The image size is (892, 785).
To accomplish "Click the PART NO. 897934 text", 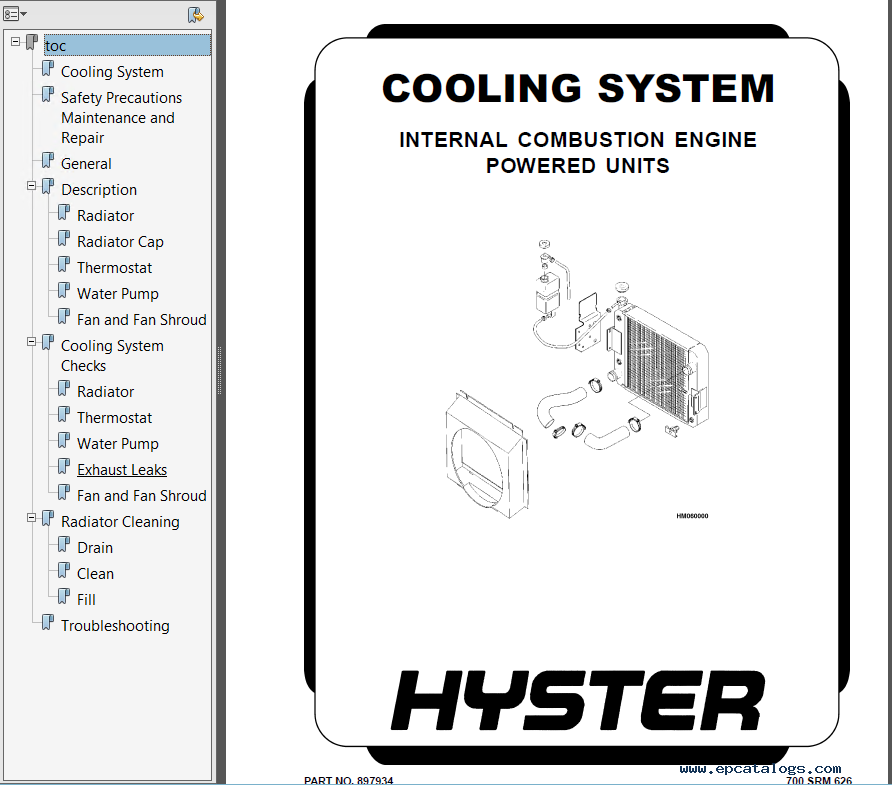I will click(x=349, y=780).
